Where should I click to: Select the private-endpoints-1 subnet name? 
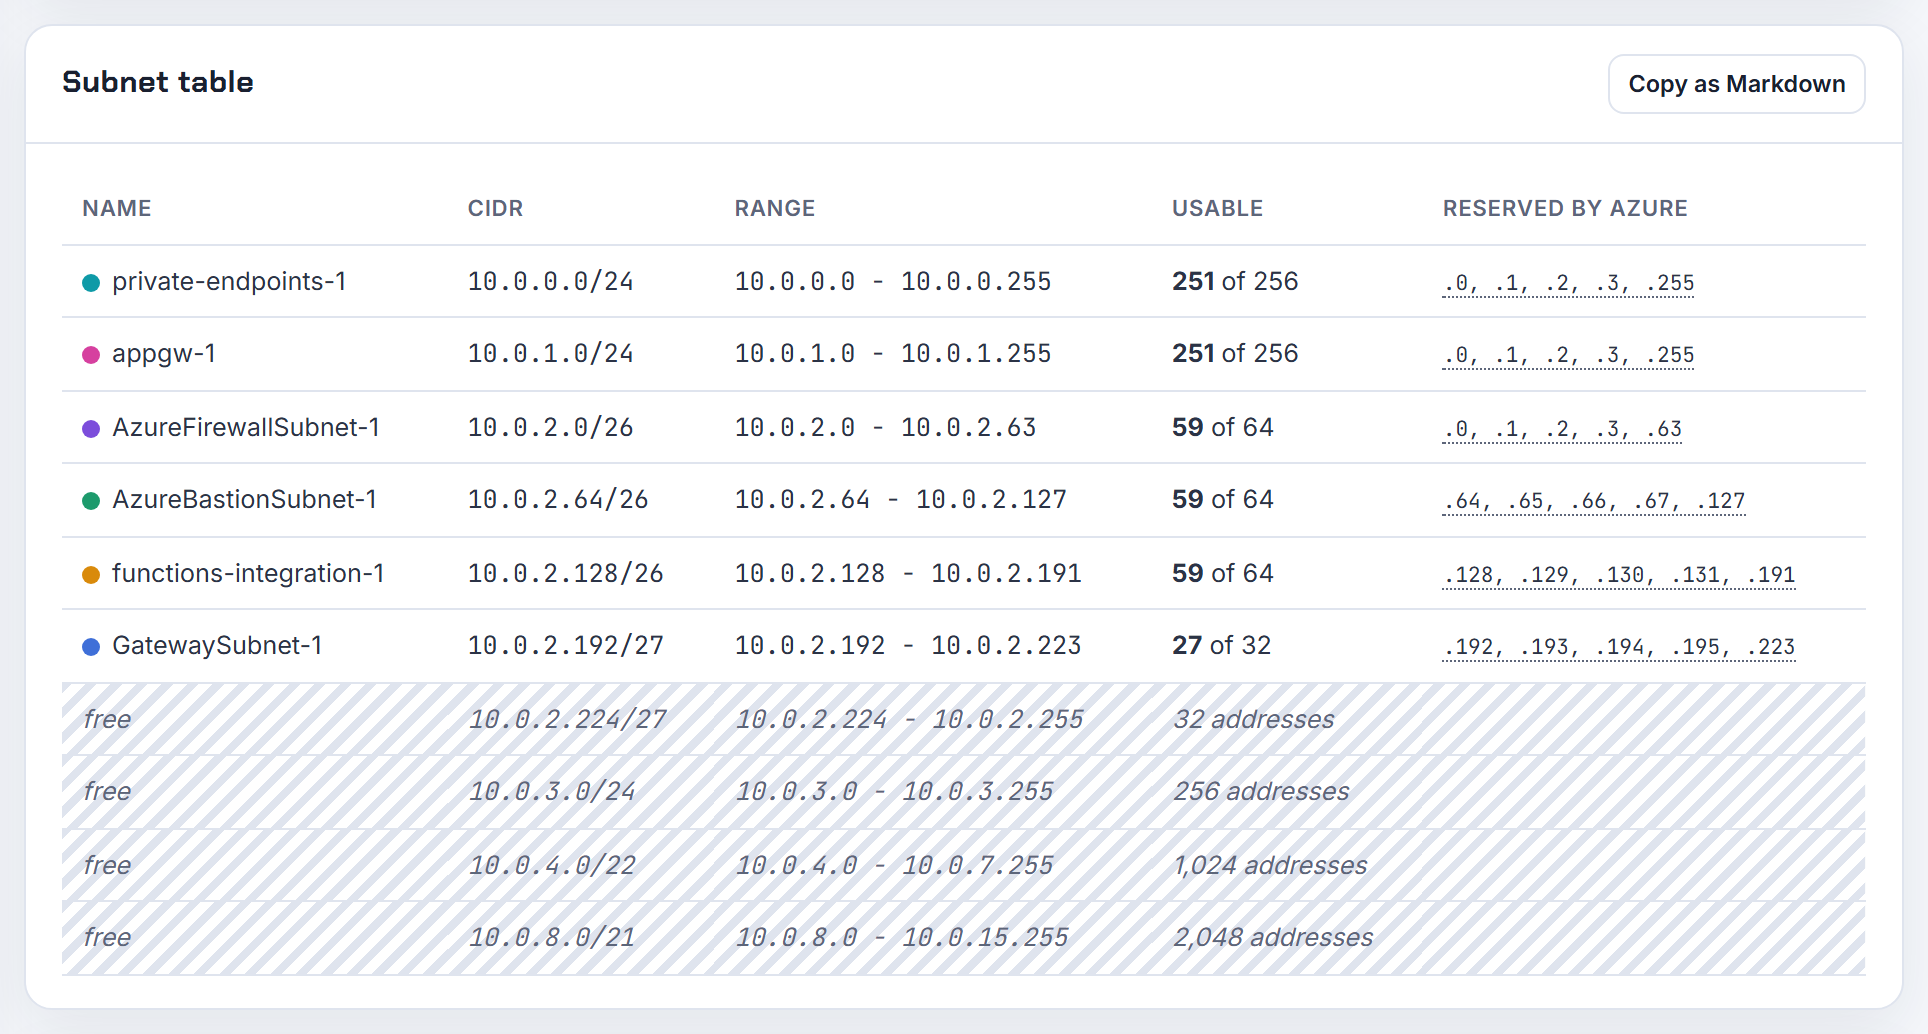pos(229,282)
